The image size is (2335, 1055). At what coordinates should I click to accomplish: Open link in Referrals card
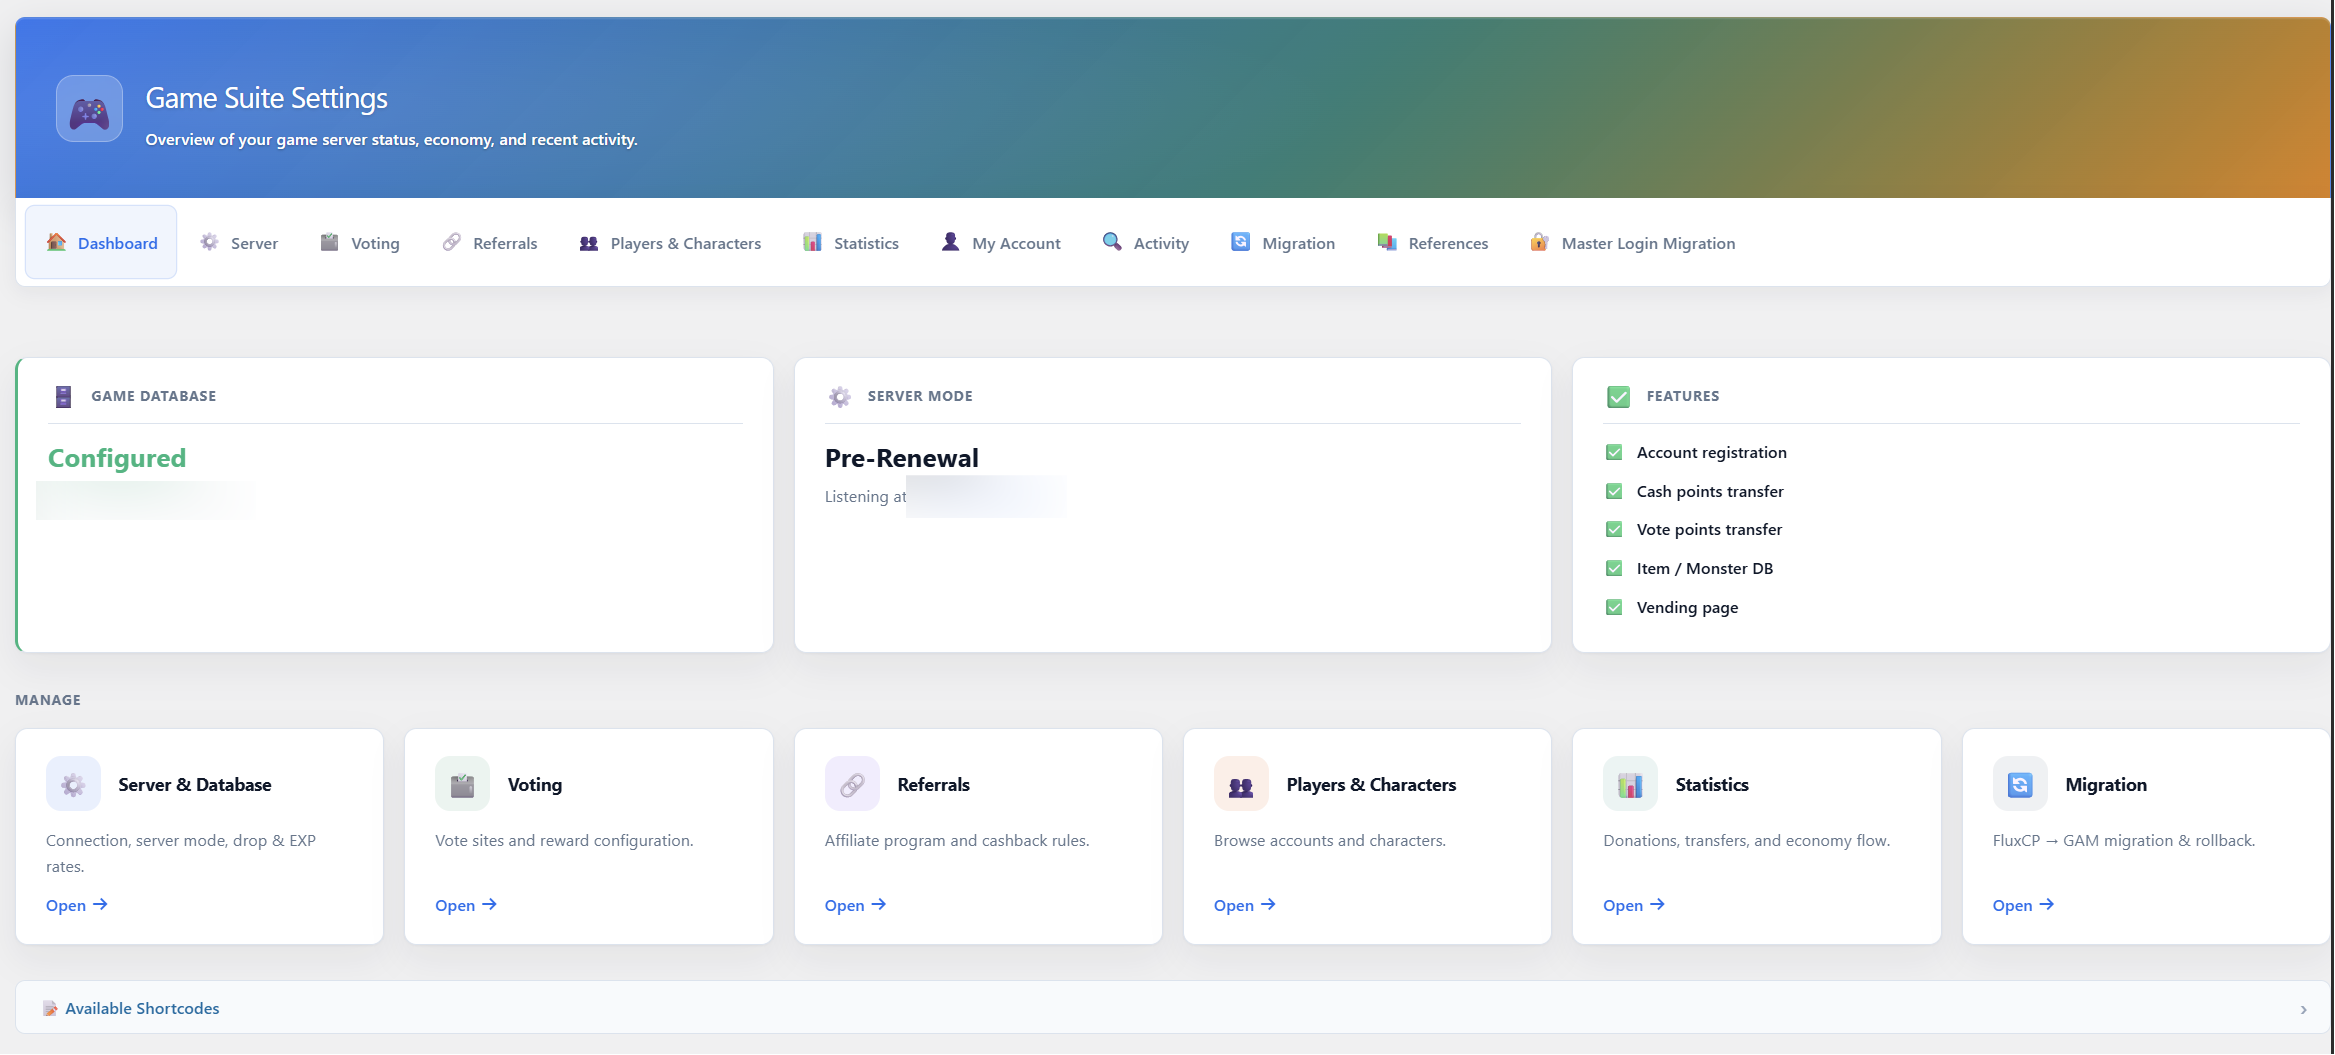pyautogui.click(x=855, y=905)
